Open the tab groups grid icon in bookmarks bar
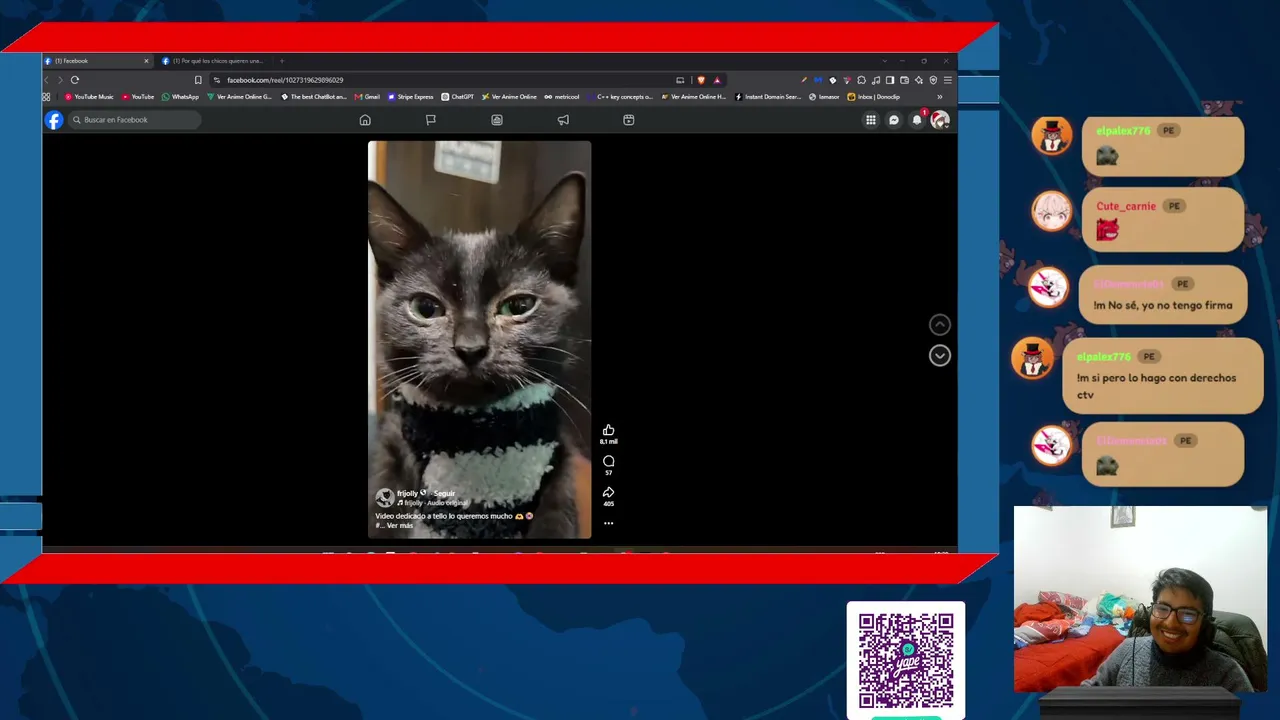Screen dimensions: 1280x720 [46, 97]
